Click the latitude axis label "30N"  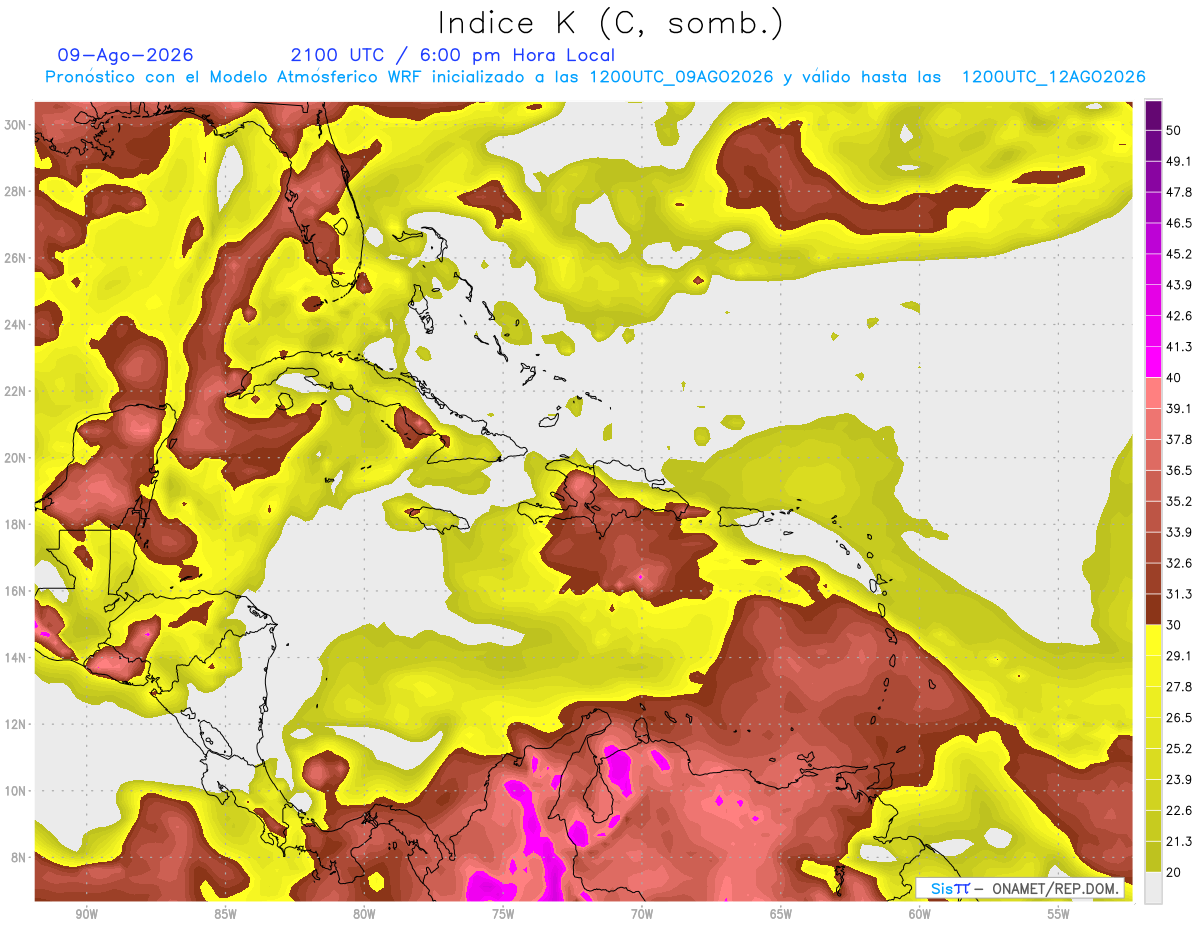[15, 125]
